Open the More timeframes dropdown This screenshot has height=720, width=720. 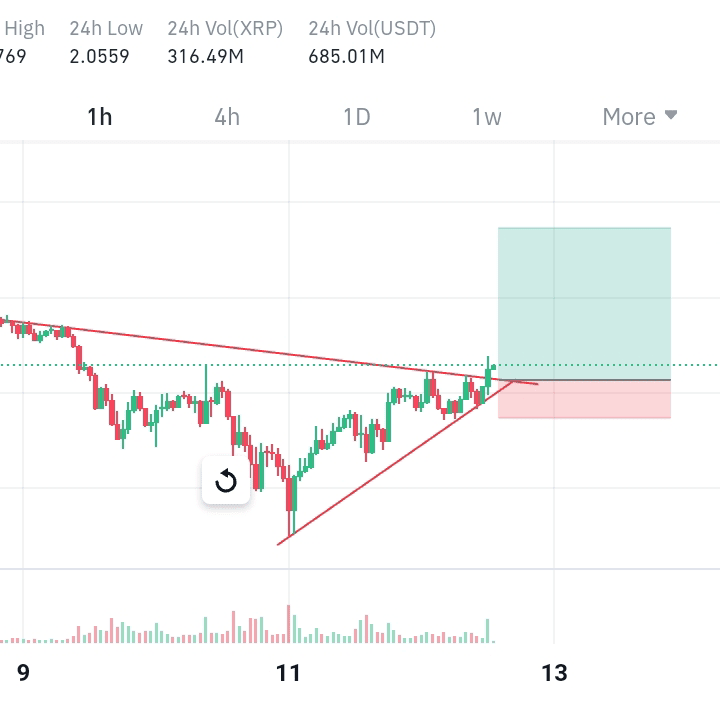coord(640,117)
